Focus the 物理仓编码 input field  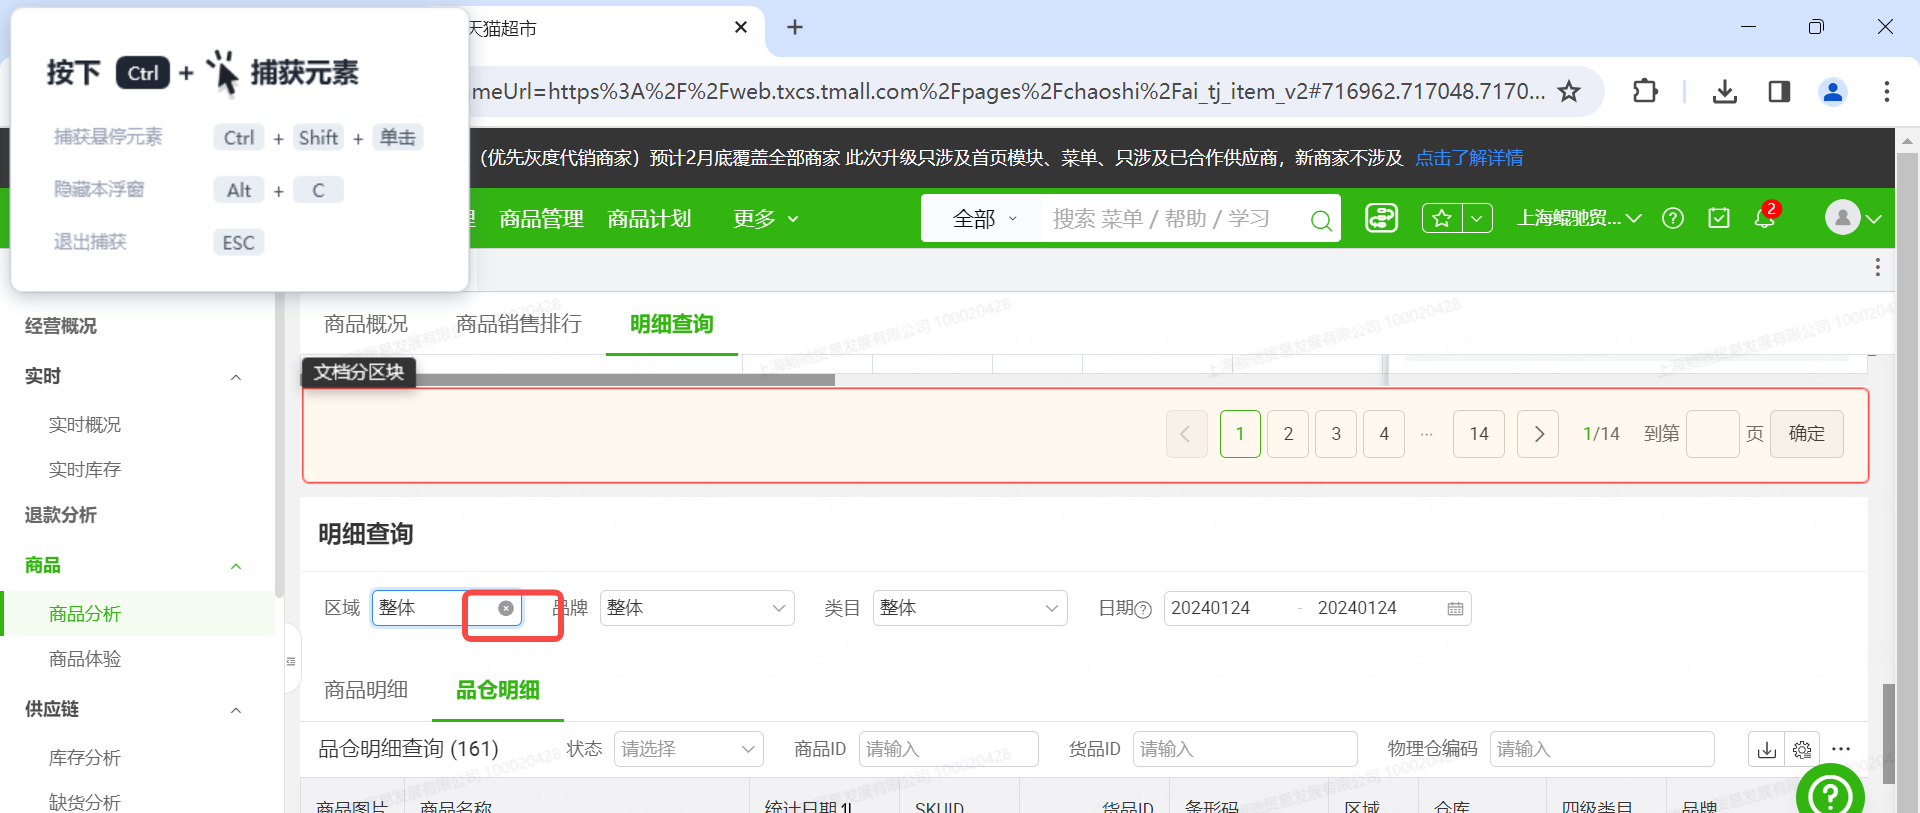tap(1602, 749)
